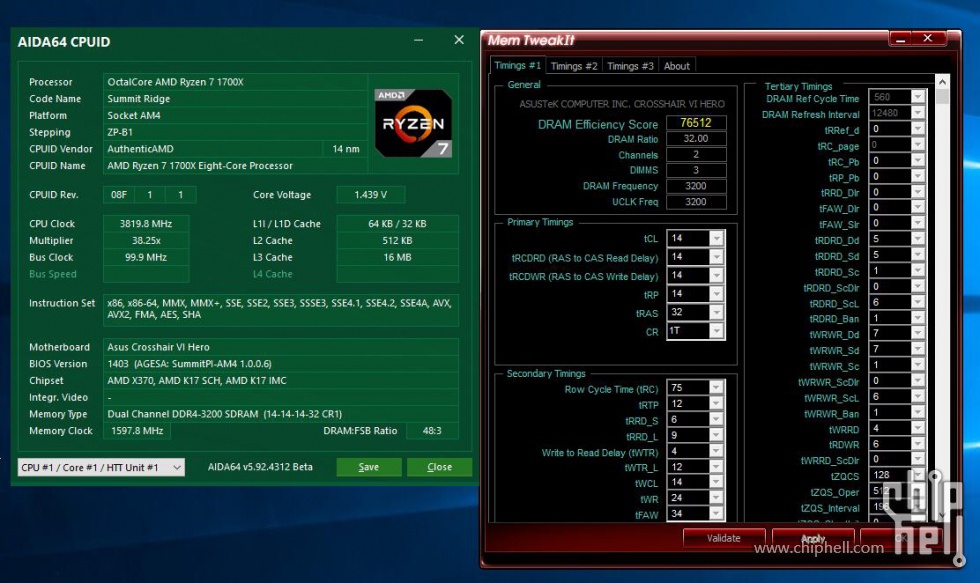This screenshot has width=980, height=583.
Task: Open the tWR dropdown
Action: [x=717, y=498]
